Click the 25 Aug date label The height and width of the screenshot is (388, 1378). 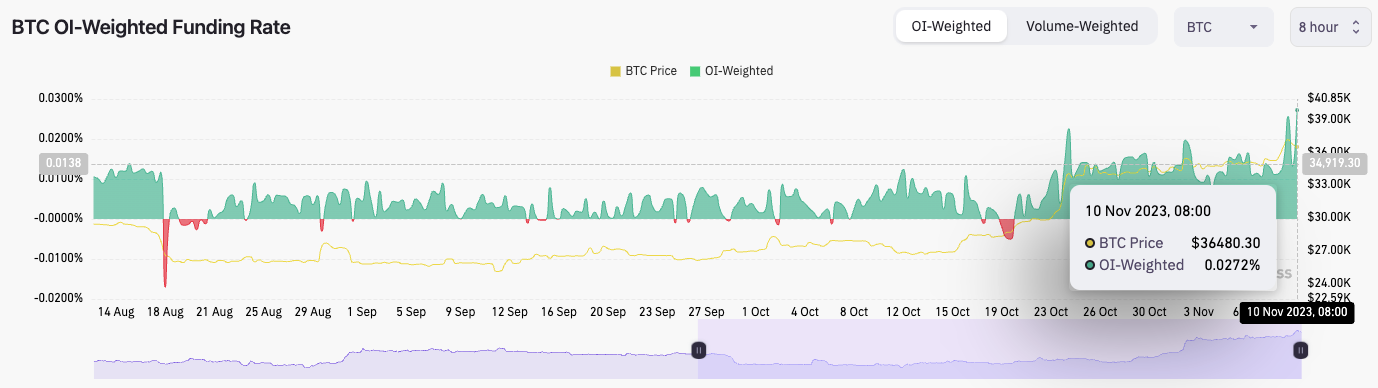pos(263,312)
